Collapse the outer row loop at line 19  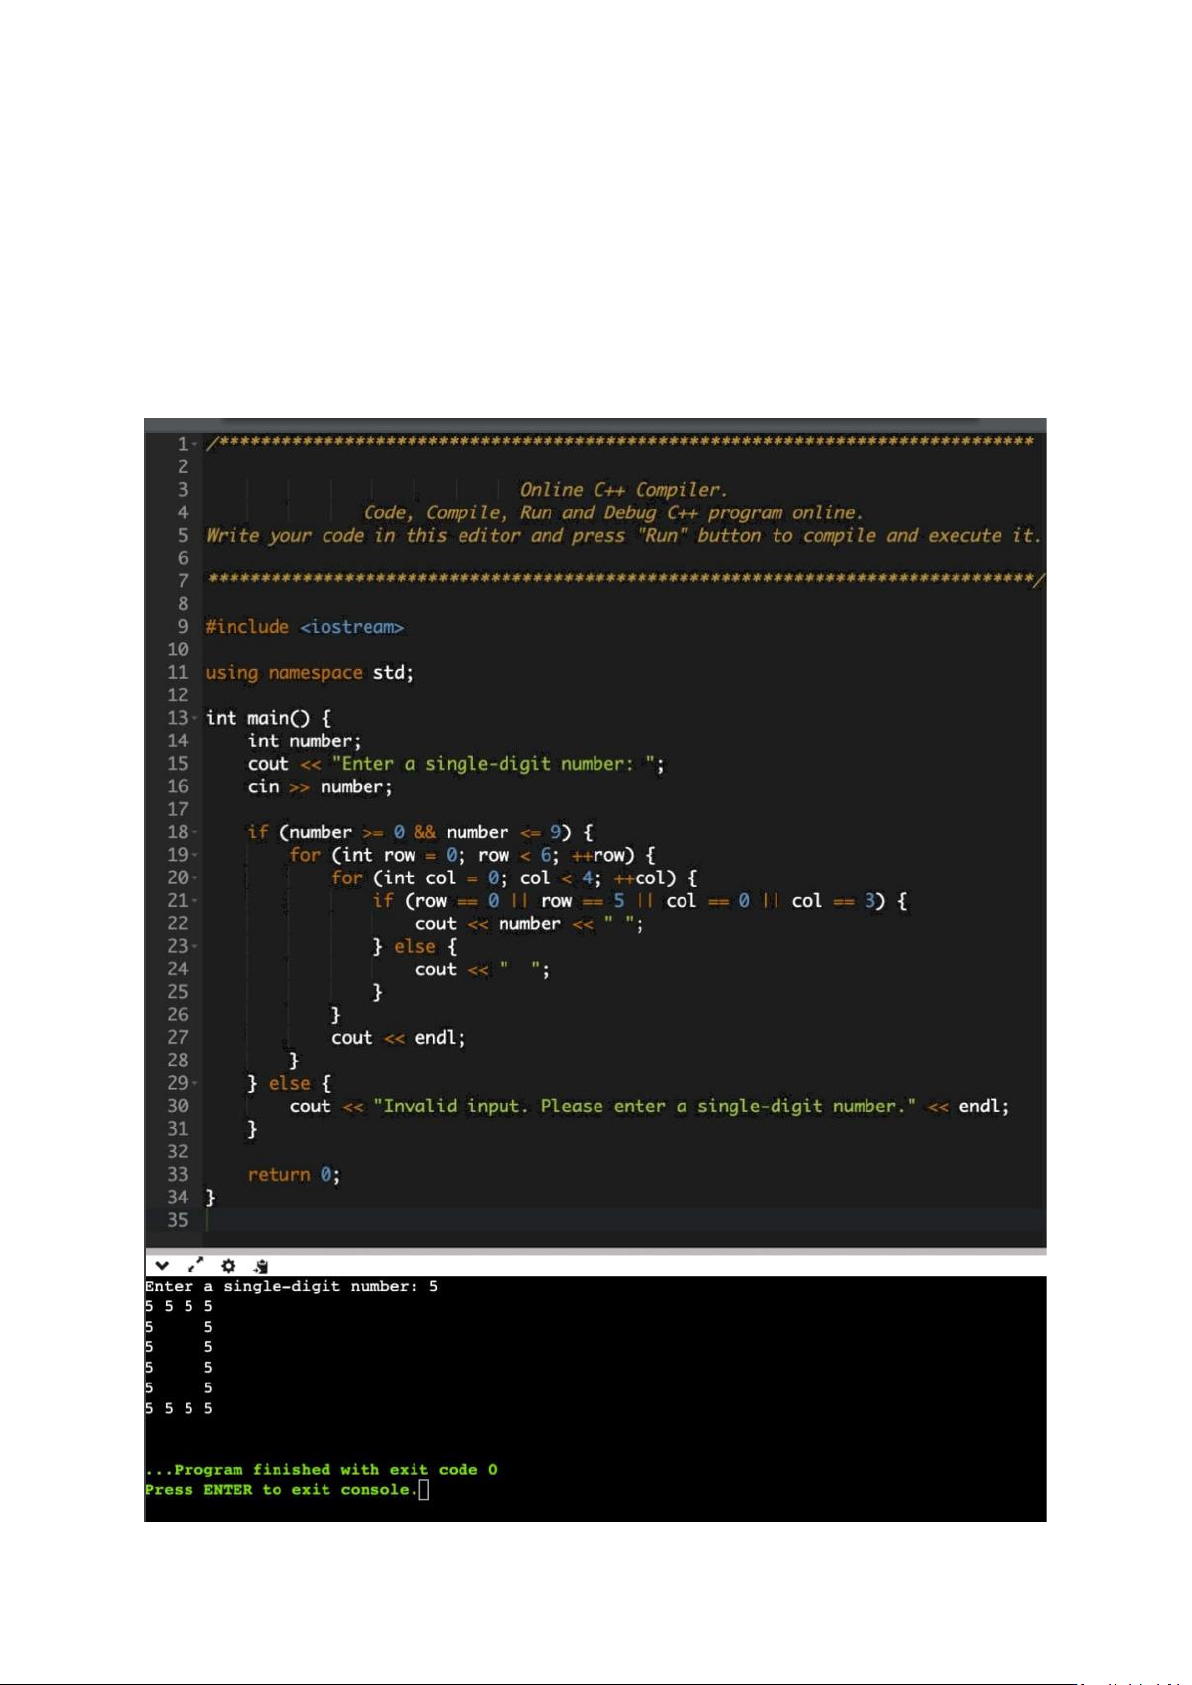pos(194,855)
